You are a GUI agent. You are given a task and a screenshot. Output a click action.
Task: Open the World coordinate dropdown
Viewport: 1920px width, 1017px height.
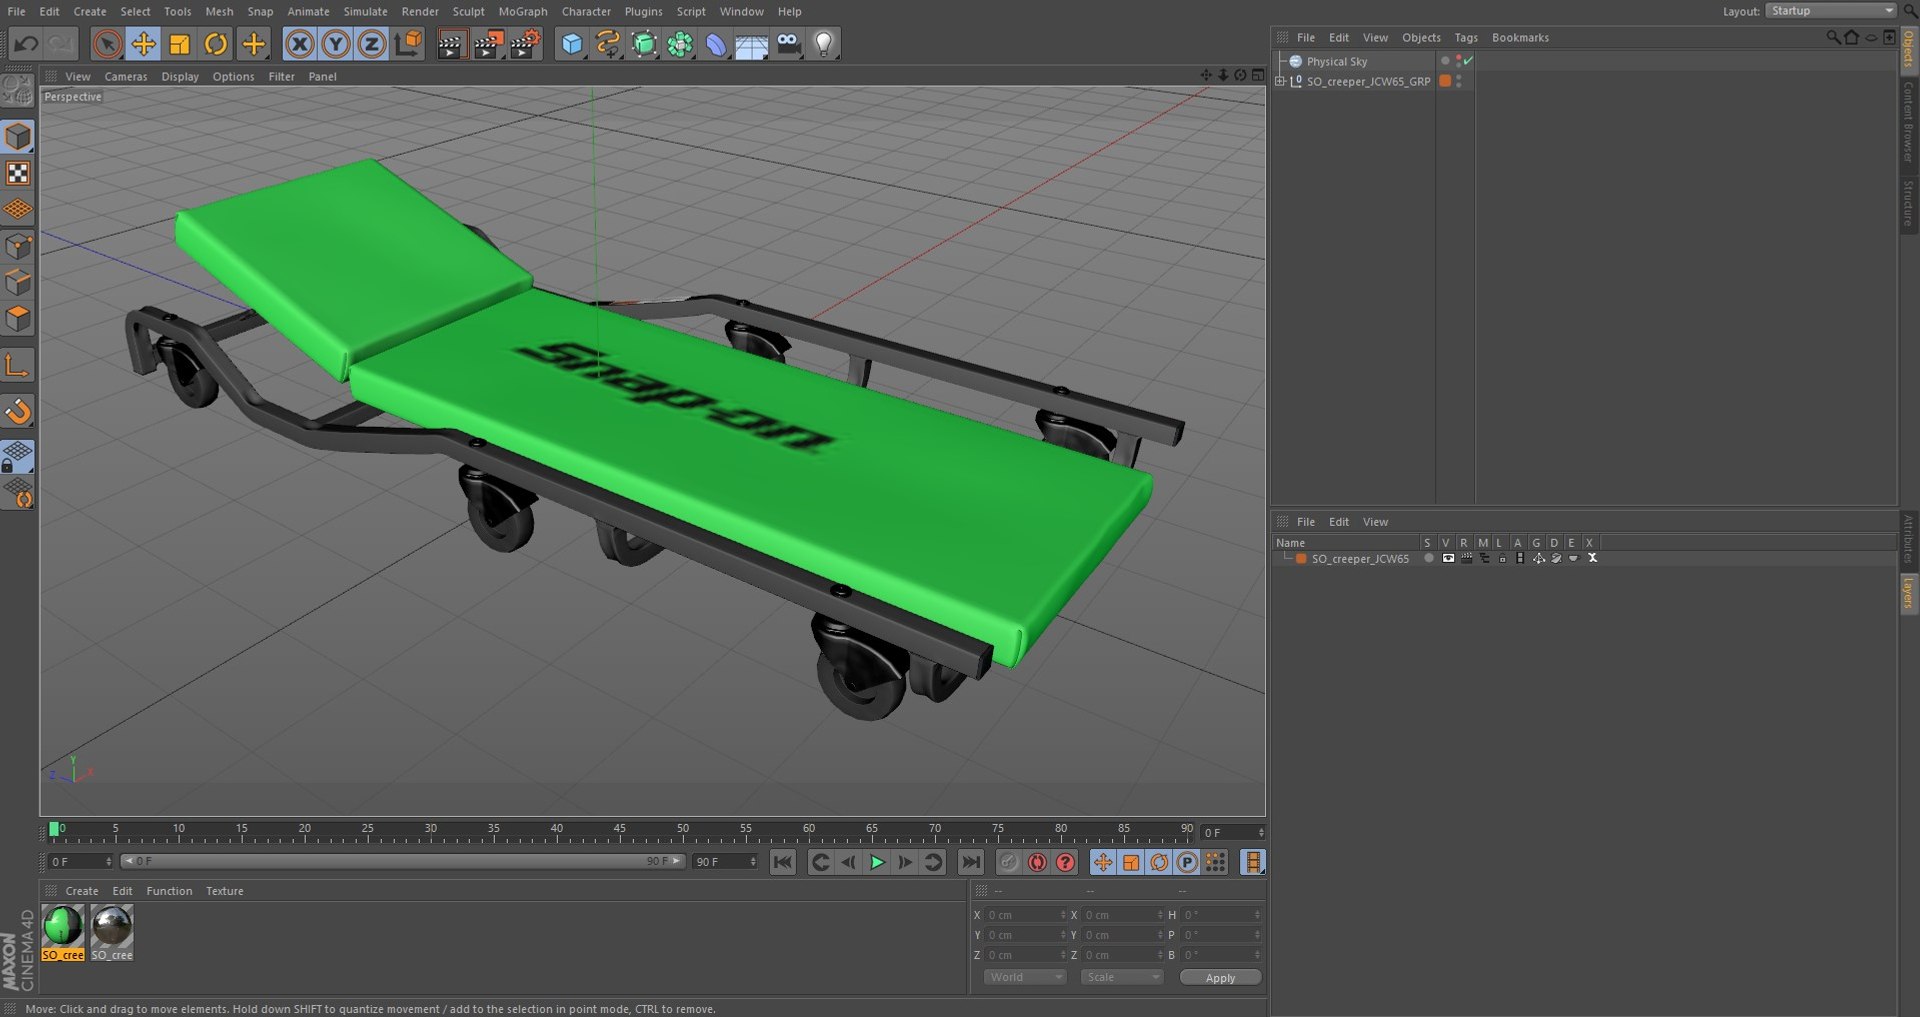1024,977
